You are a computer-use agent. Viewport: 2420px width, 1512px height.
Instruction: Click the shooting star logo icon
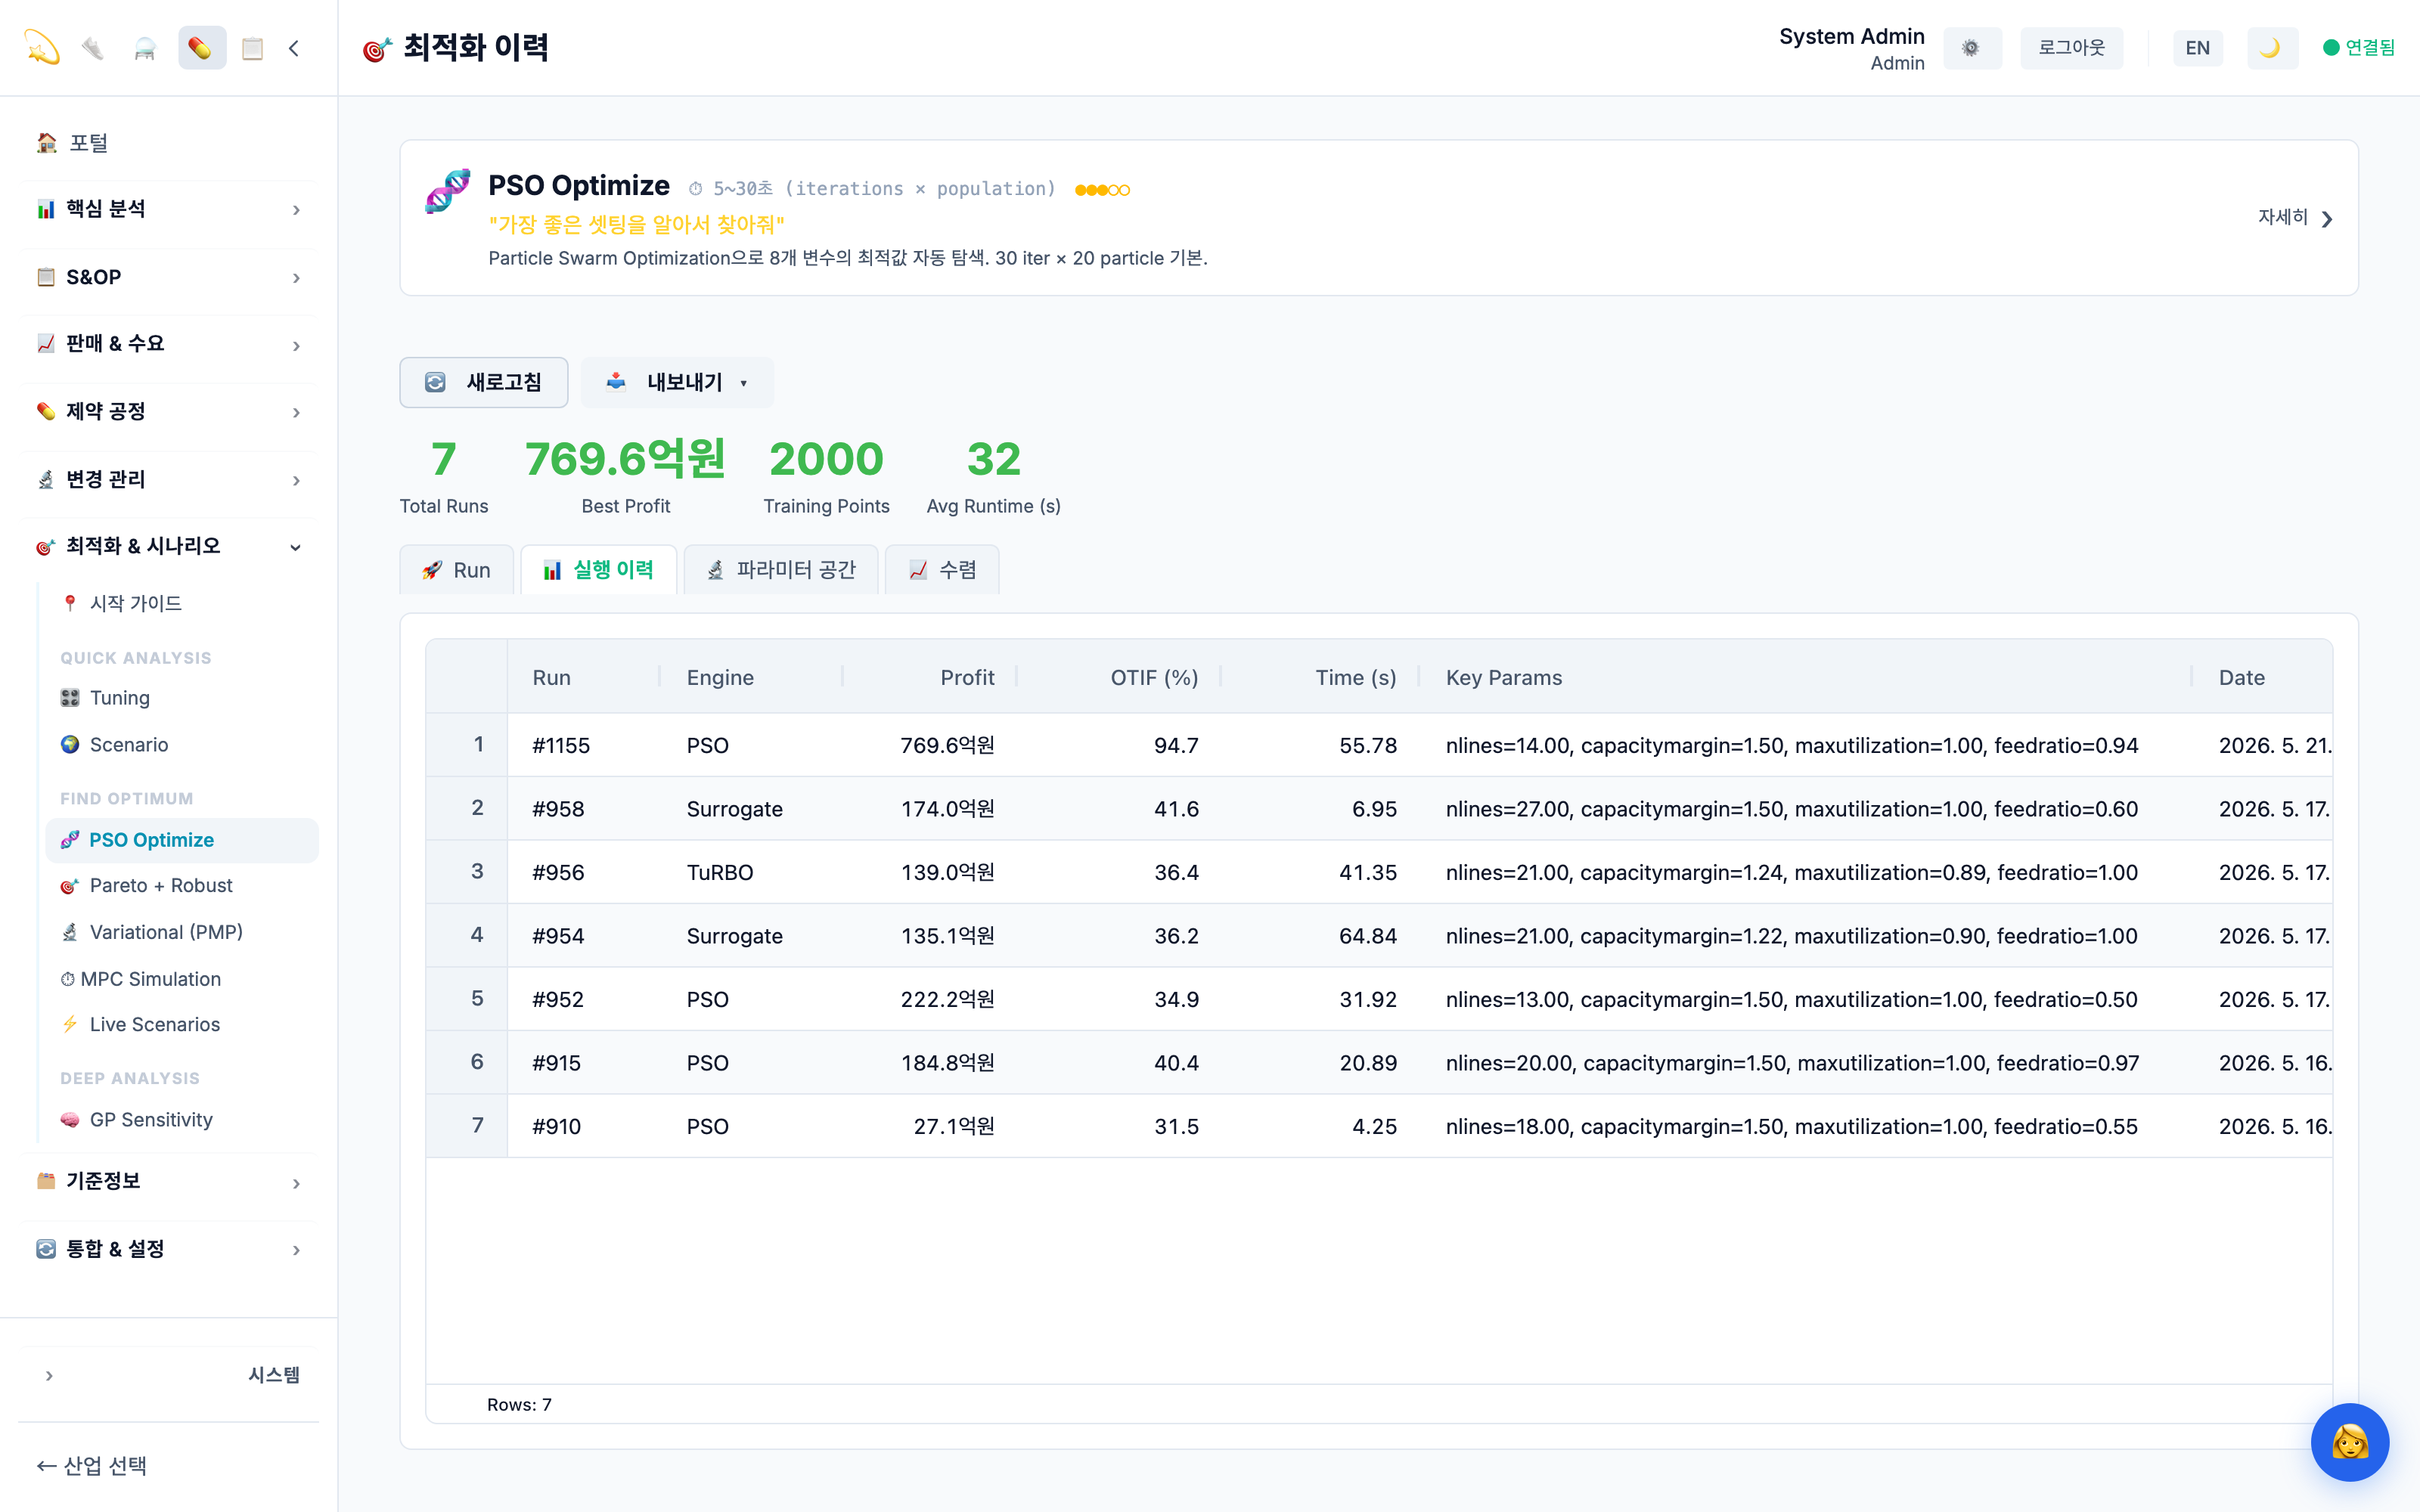point(42,47)
